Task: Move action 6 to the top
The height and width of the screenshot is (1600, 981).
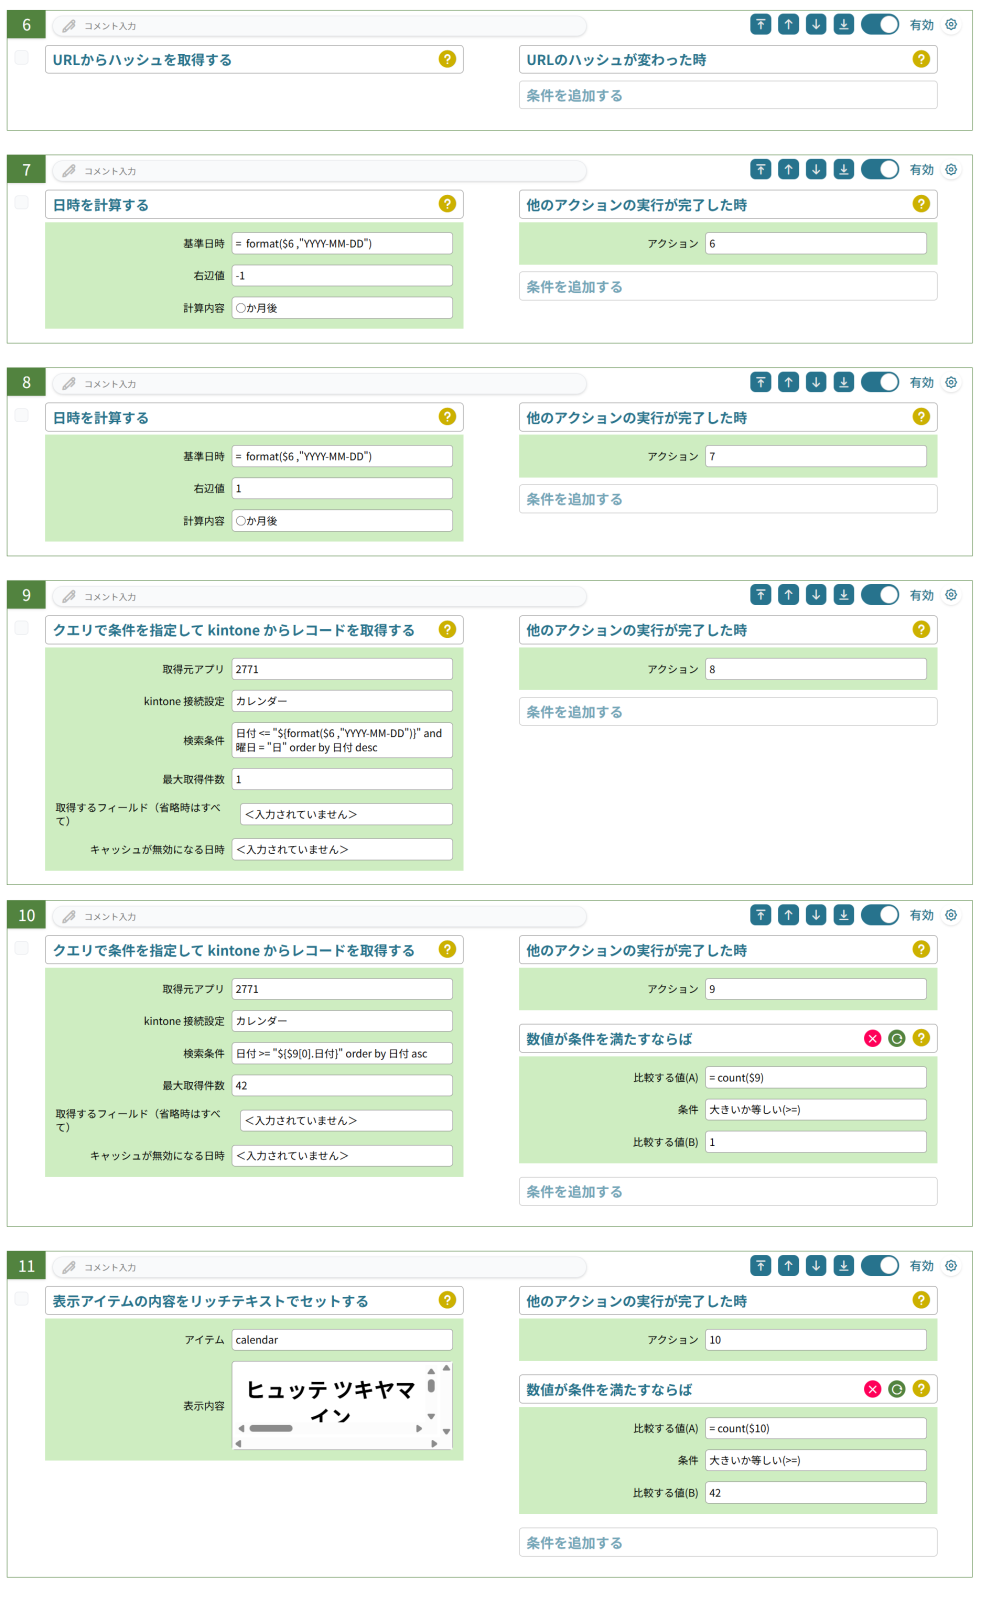Action: tap(761, 25)
